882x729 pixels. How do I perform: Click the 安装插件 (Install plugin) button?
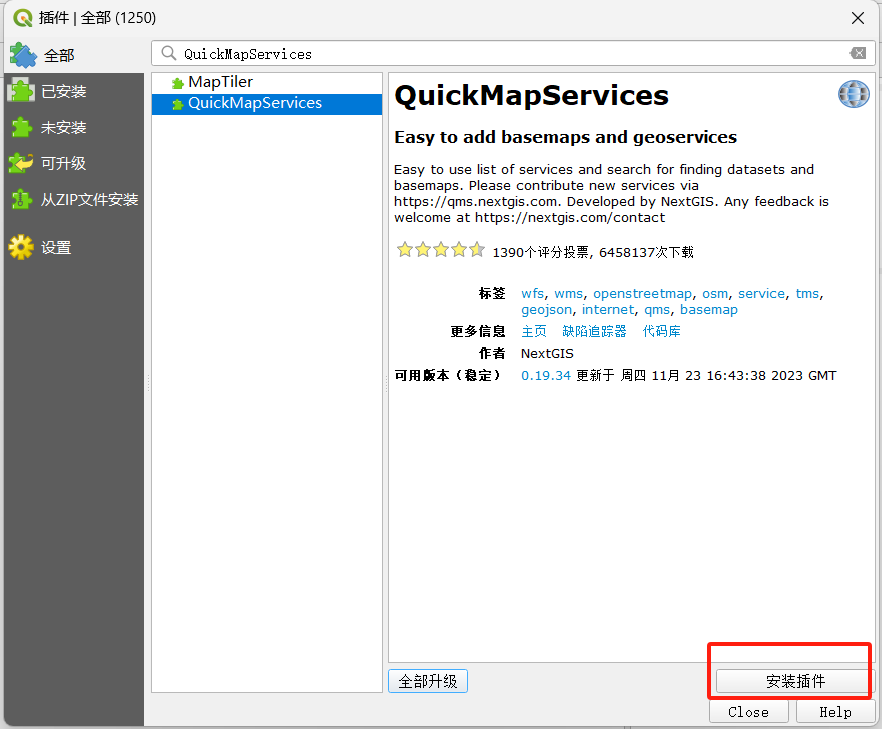(x=795, y=681)
